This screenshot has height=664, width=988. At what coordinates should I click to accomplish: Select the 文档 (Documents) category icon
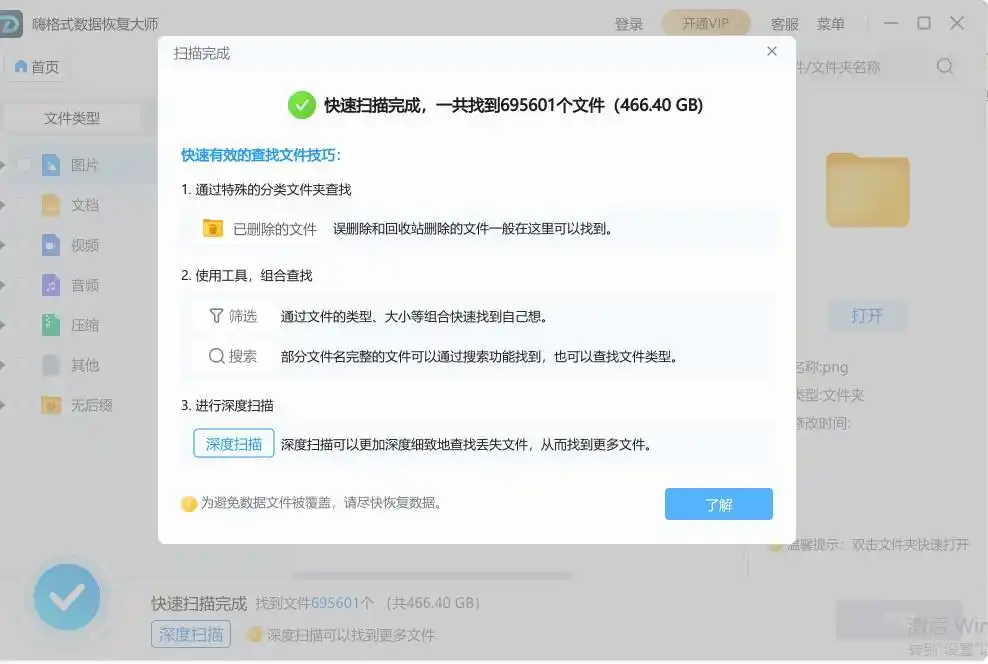pyautogui.click(x=52, y=204)
